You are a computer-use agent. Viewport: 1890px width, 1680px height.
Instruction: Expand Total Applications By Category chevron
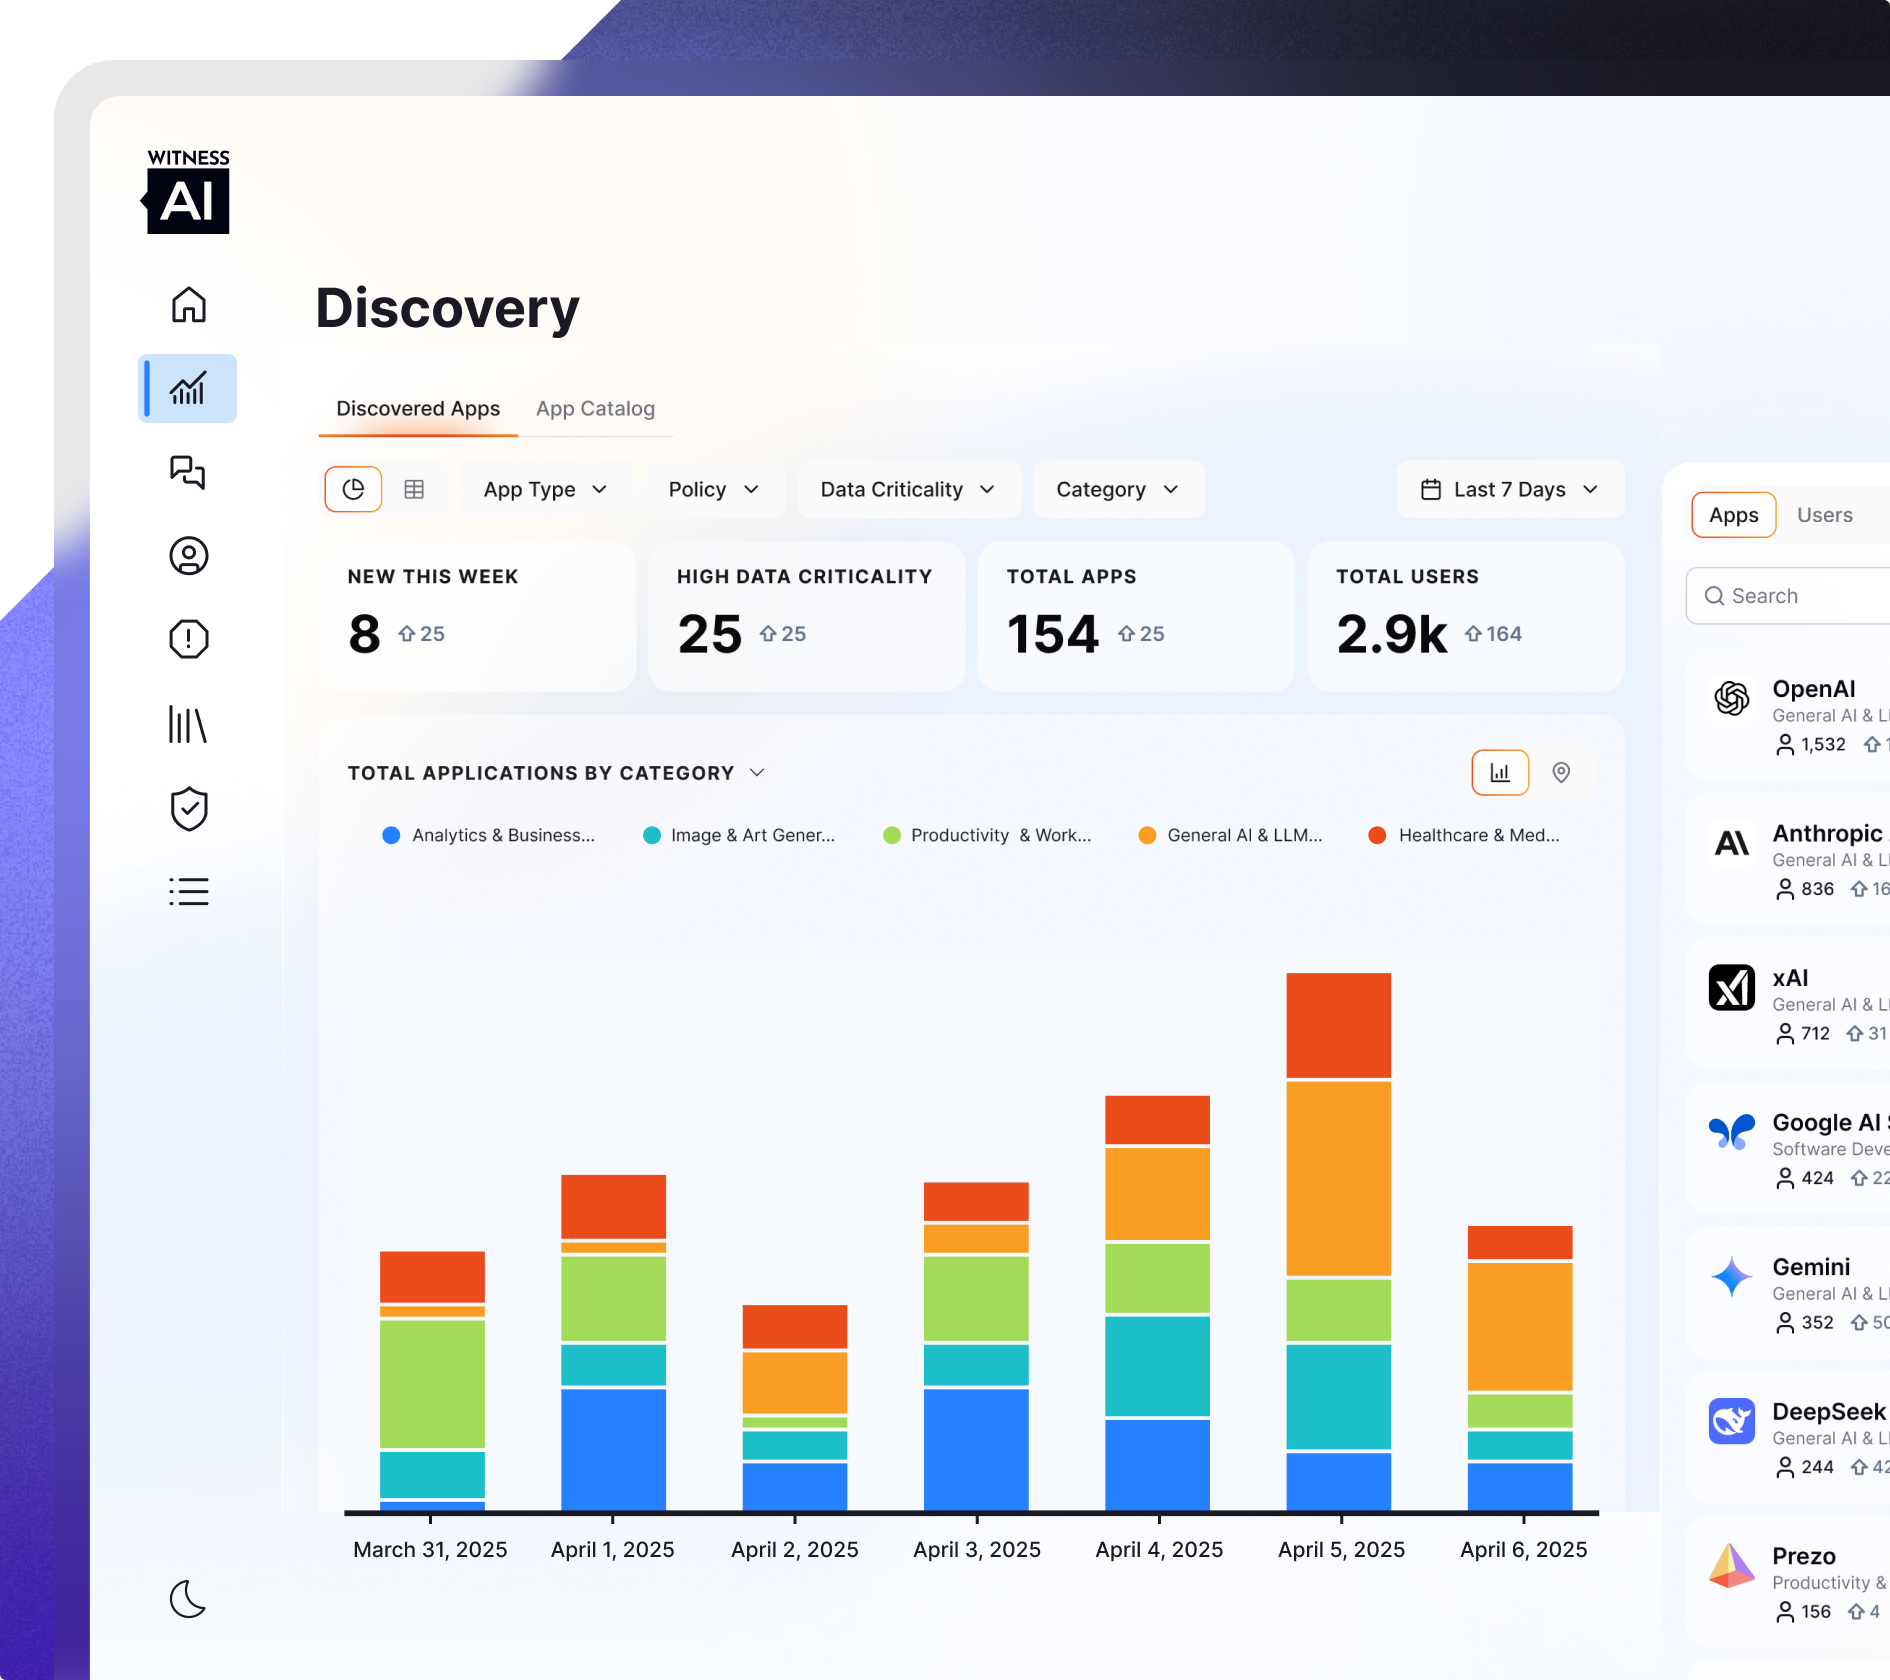[x=757, y=773]
